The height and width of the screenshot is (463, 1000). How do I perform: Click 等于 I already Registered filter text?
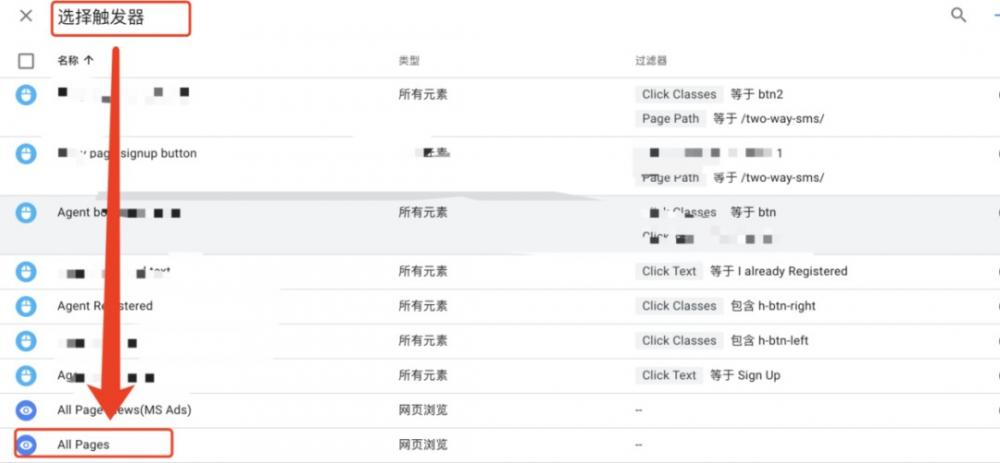tap(779, 271)
